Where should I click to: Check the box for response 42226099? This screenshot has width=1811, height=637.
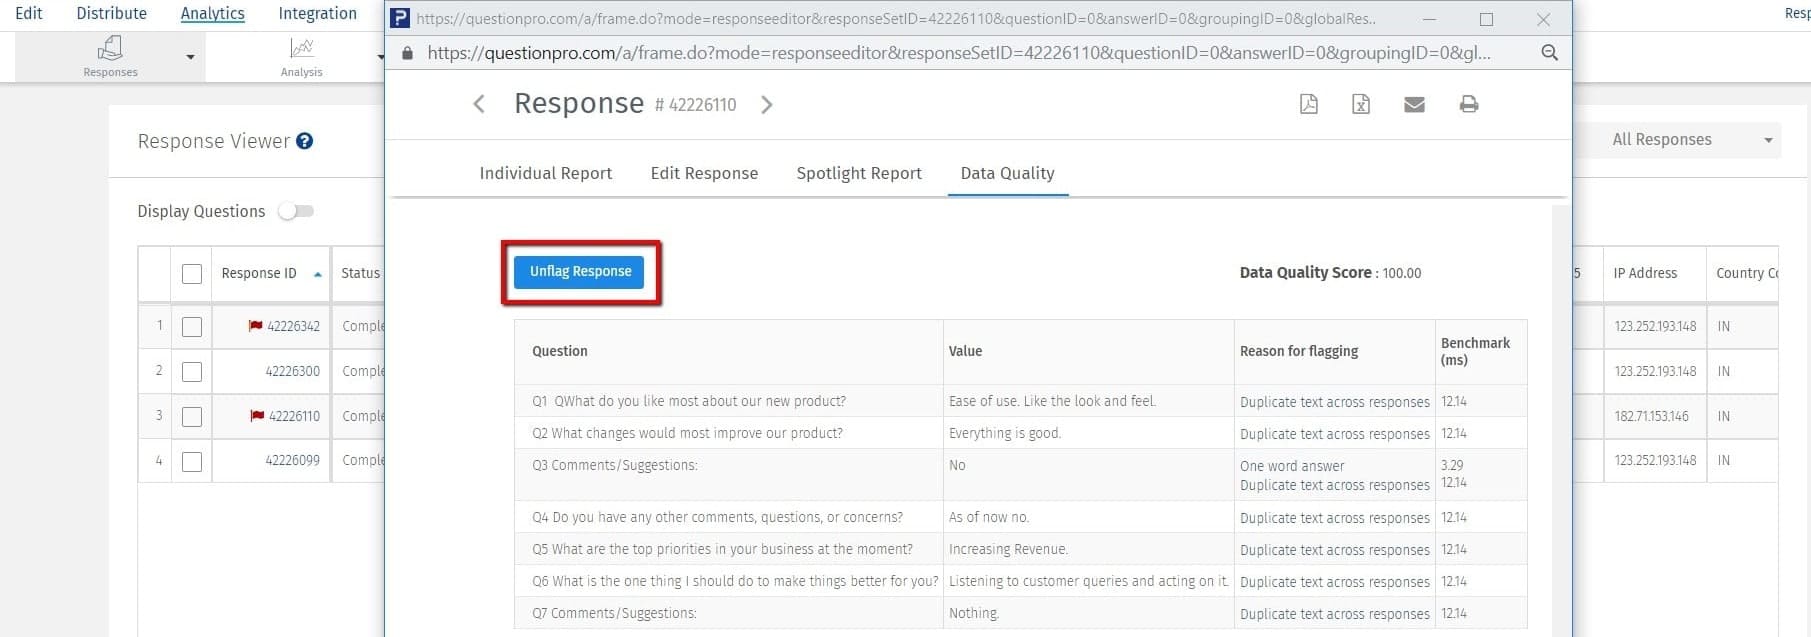(x=192, y=462)
